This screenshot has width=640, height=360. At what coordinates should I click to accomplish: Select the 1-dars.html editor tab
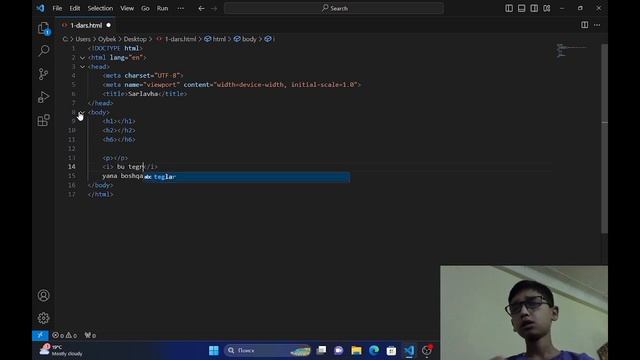[86, 25]
